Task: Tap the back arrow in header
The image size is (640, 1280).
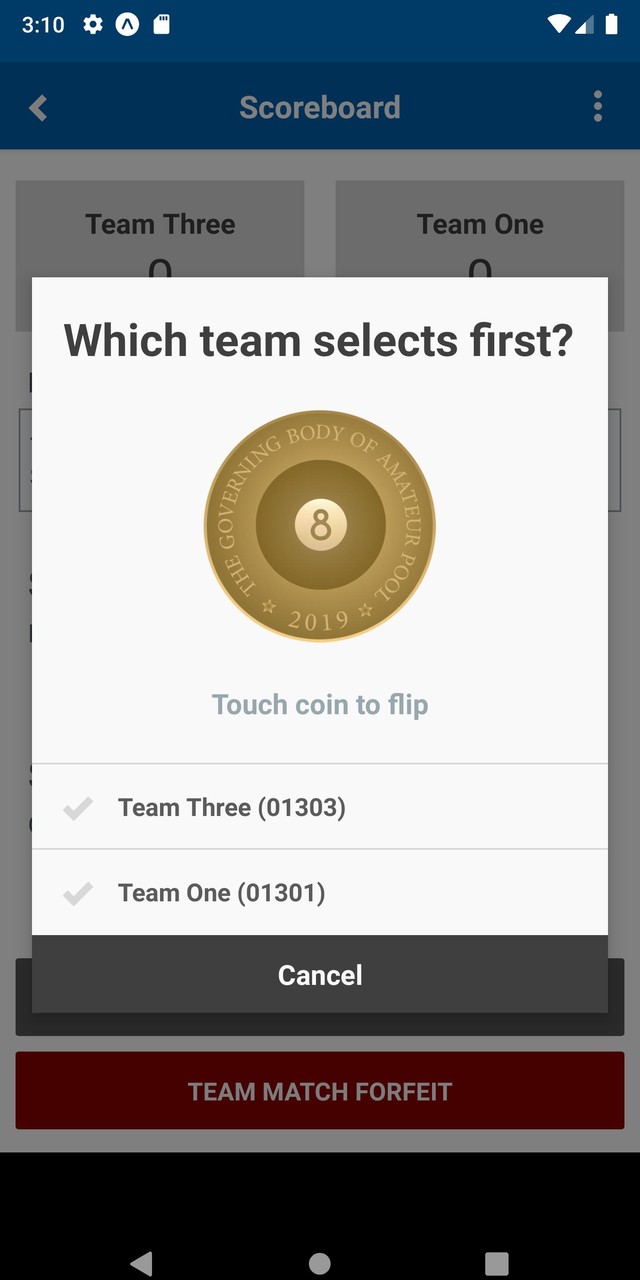Action: click(38, 107)
